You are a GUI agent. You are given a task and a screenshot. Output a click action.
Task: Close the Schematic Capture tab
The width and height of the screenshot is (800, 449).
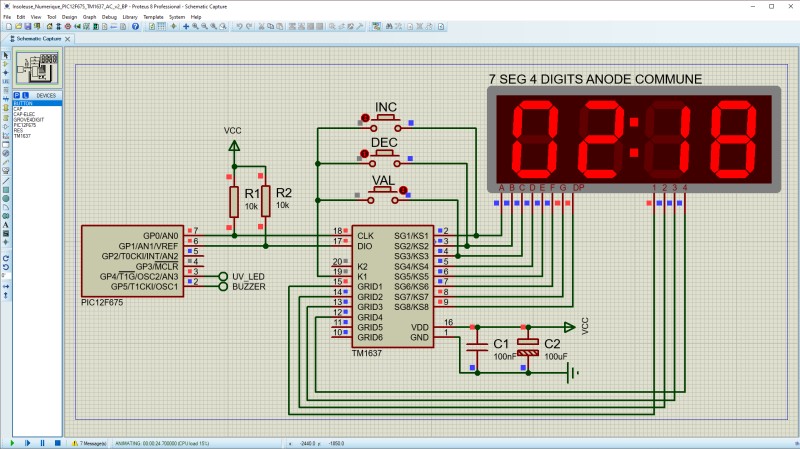(67, 39)
